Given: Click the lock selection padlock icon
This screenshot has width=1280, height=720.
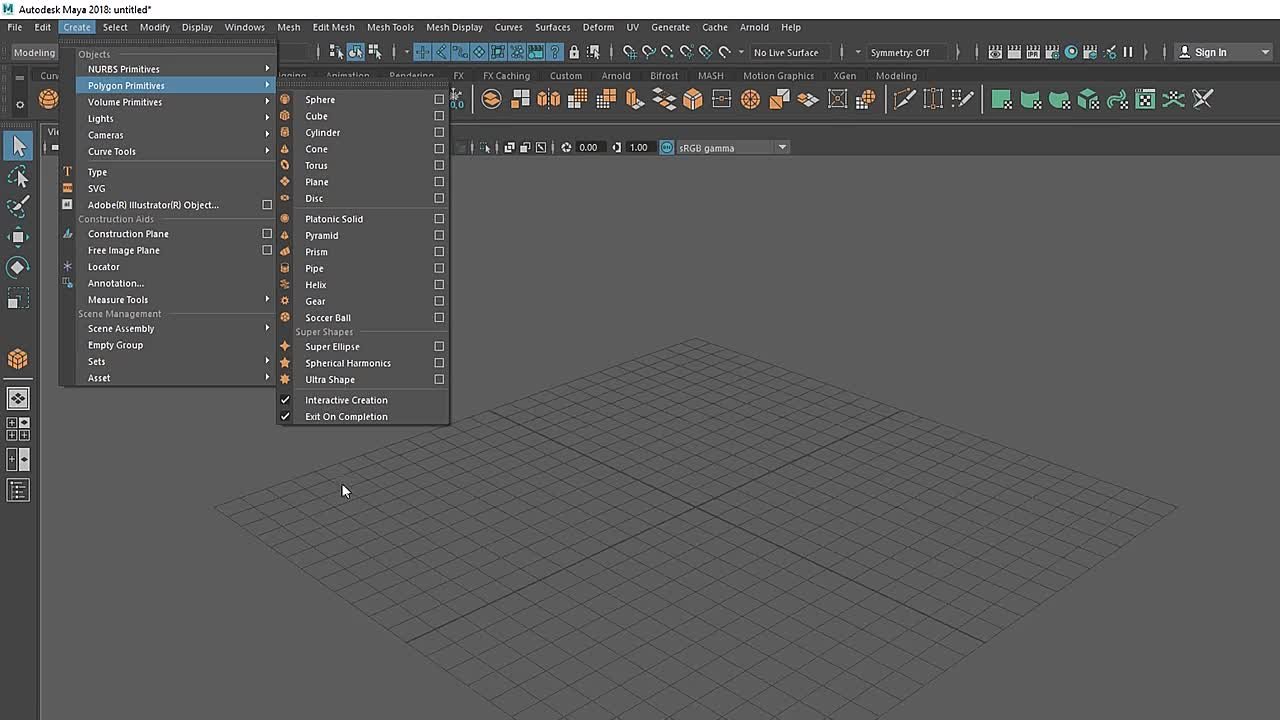Looking at the screenshot, I should click(574, 52).
